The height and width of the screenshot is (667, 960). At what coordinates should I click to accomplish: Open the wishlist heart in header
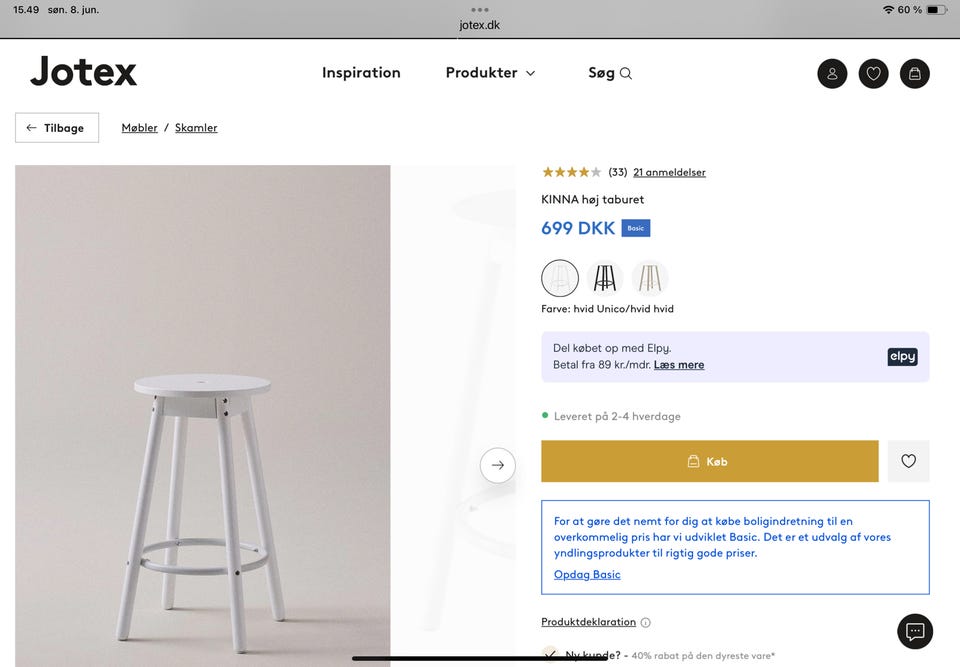pos(873,73)
